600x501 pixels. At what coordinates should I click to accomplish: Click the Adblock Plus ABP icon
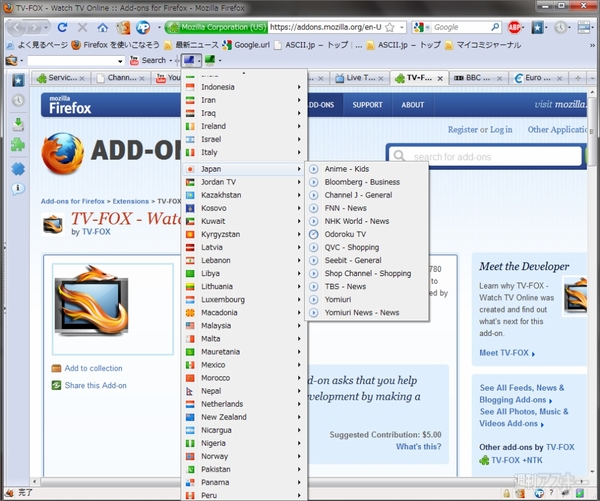click(x=515, y=27)
